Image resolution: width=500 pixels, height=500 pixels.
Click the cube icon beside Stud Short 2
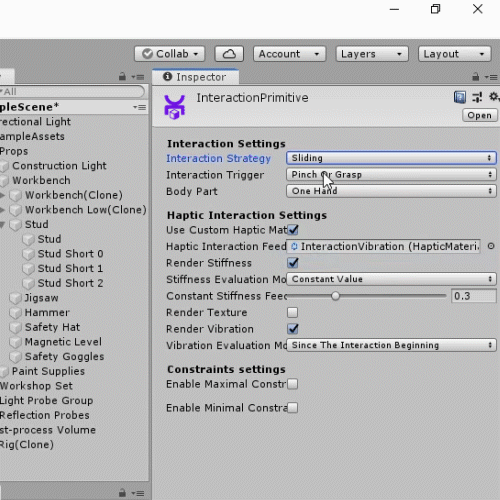28,283
